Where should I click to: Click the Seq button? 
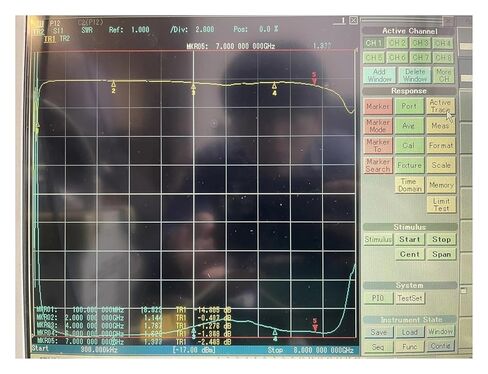(x=378, y=347)
